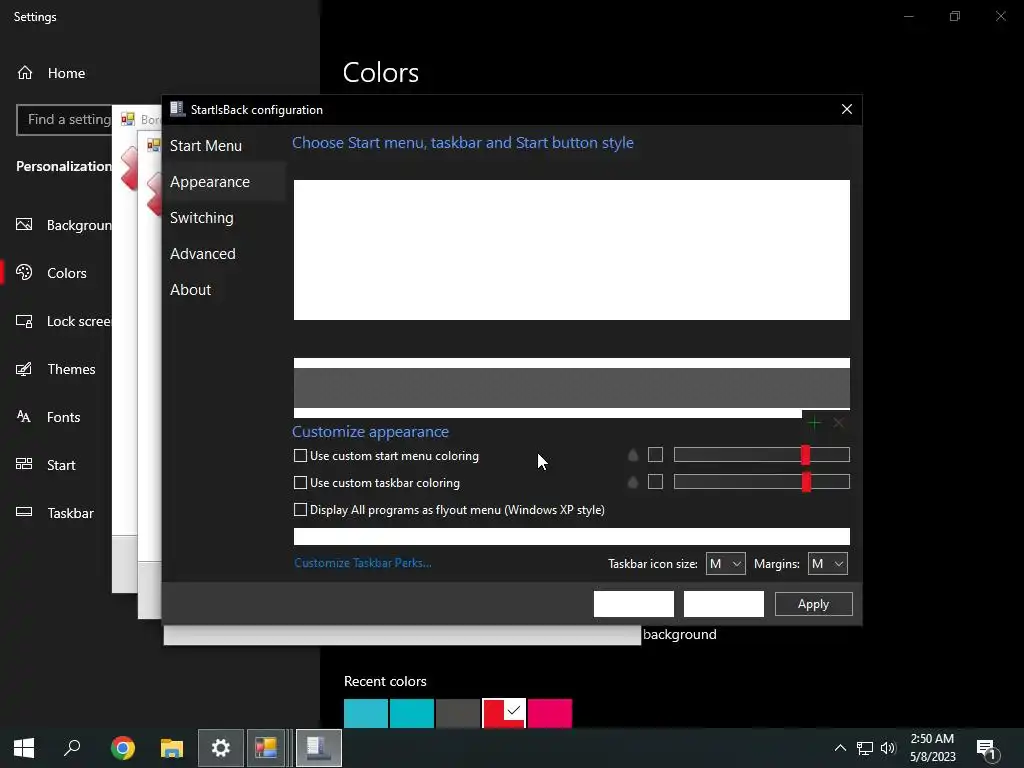The image size is (1024, 768).
Task: Check Display All programs as flyout menu
Action: point(449,509)
